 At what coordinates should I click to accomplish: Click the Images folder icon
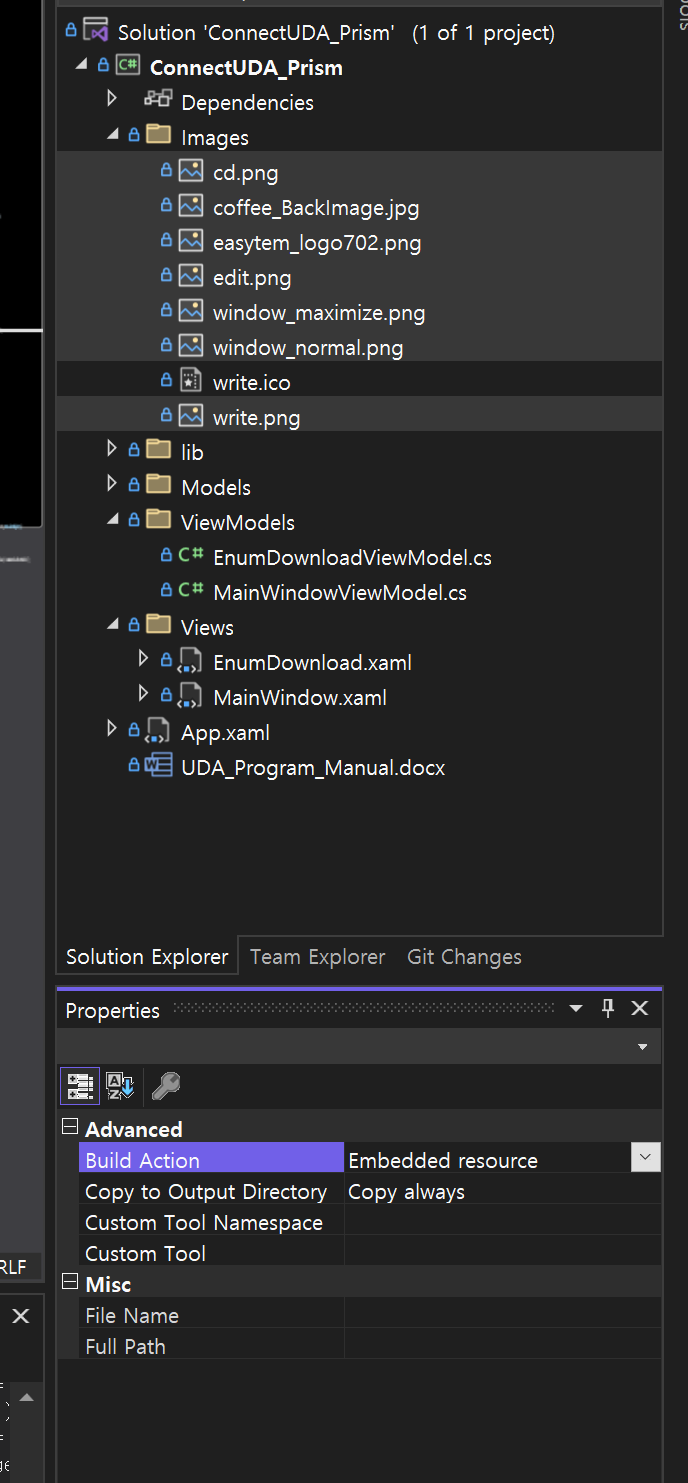coord(159,135)
